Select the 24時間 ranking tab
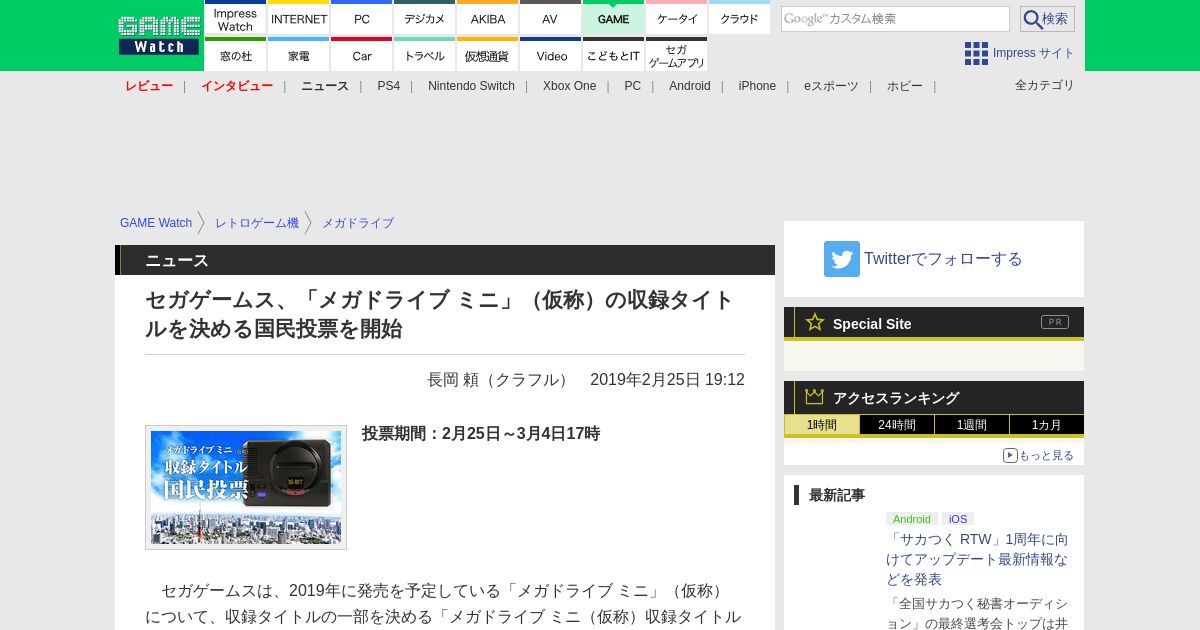Image resolution: width=1200 pixels, height=630 pixels. [897, 425]
